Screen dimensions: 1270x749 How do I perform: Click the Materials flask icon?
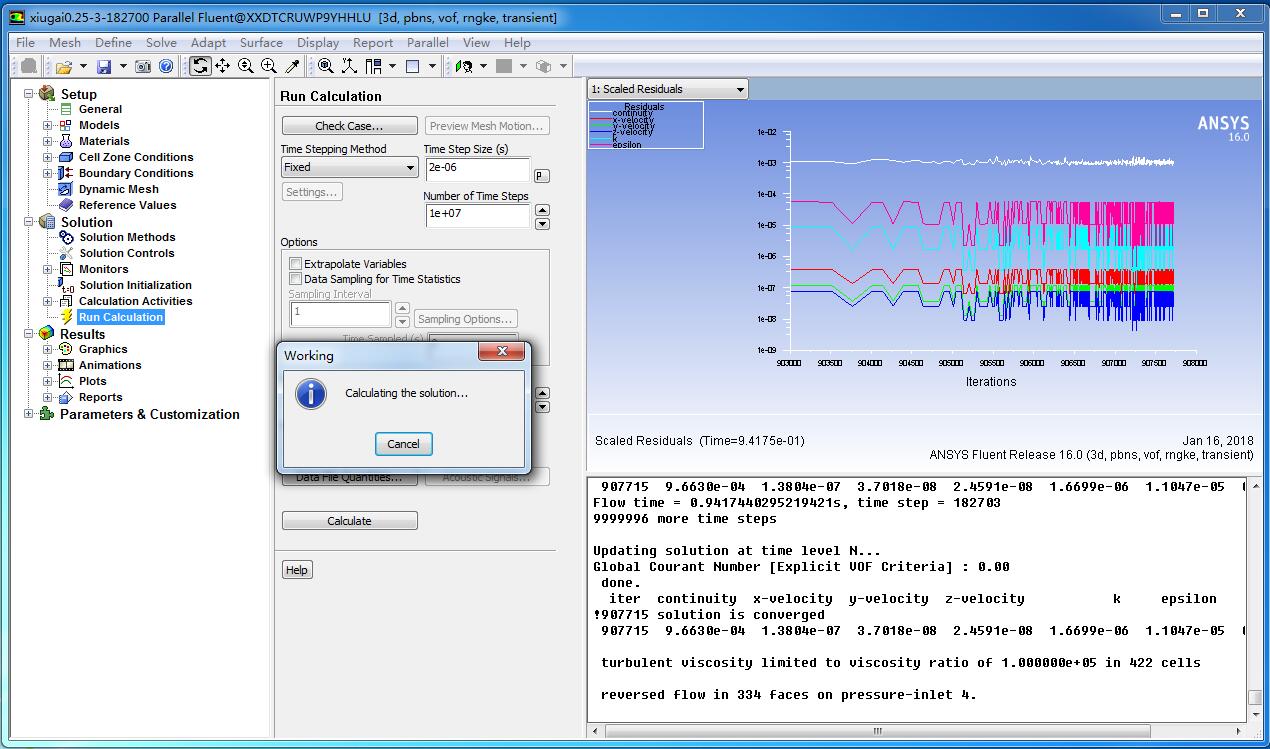[x=67, y=141]
